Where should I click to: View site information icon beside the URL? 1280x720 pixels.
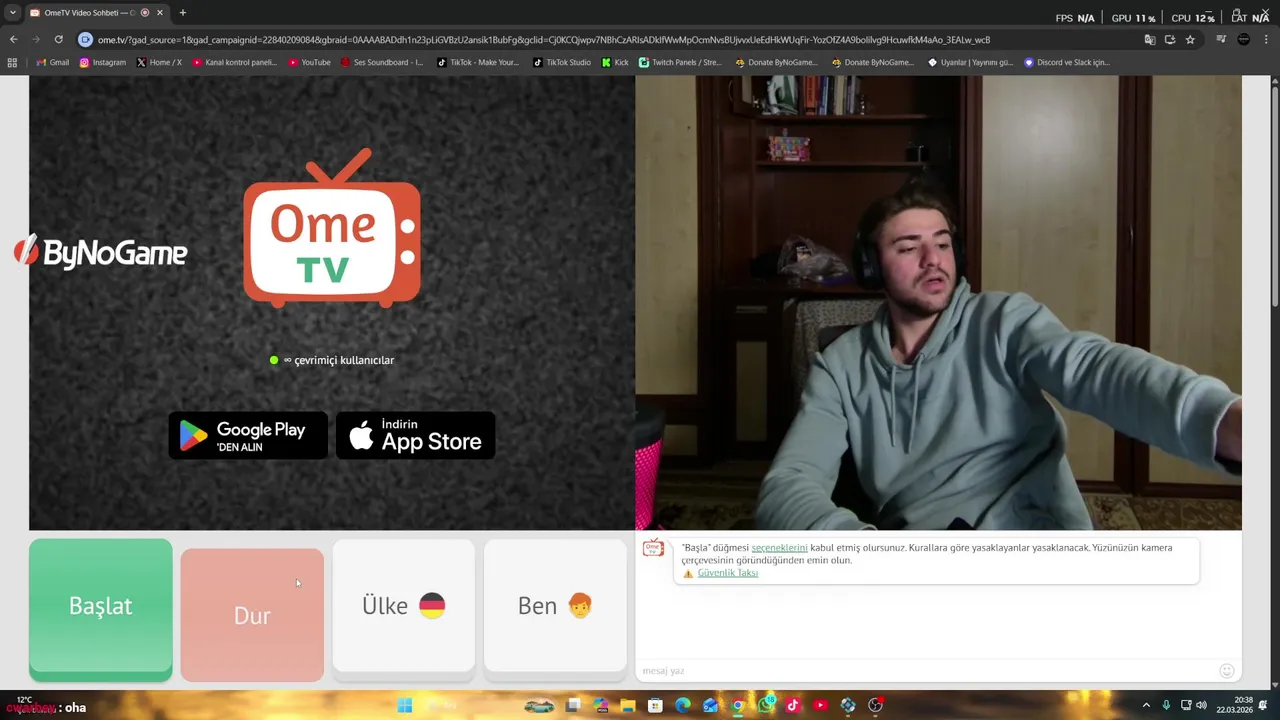pos(86,39)
